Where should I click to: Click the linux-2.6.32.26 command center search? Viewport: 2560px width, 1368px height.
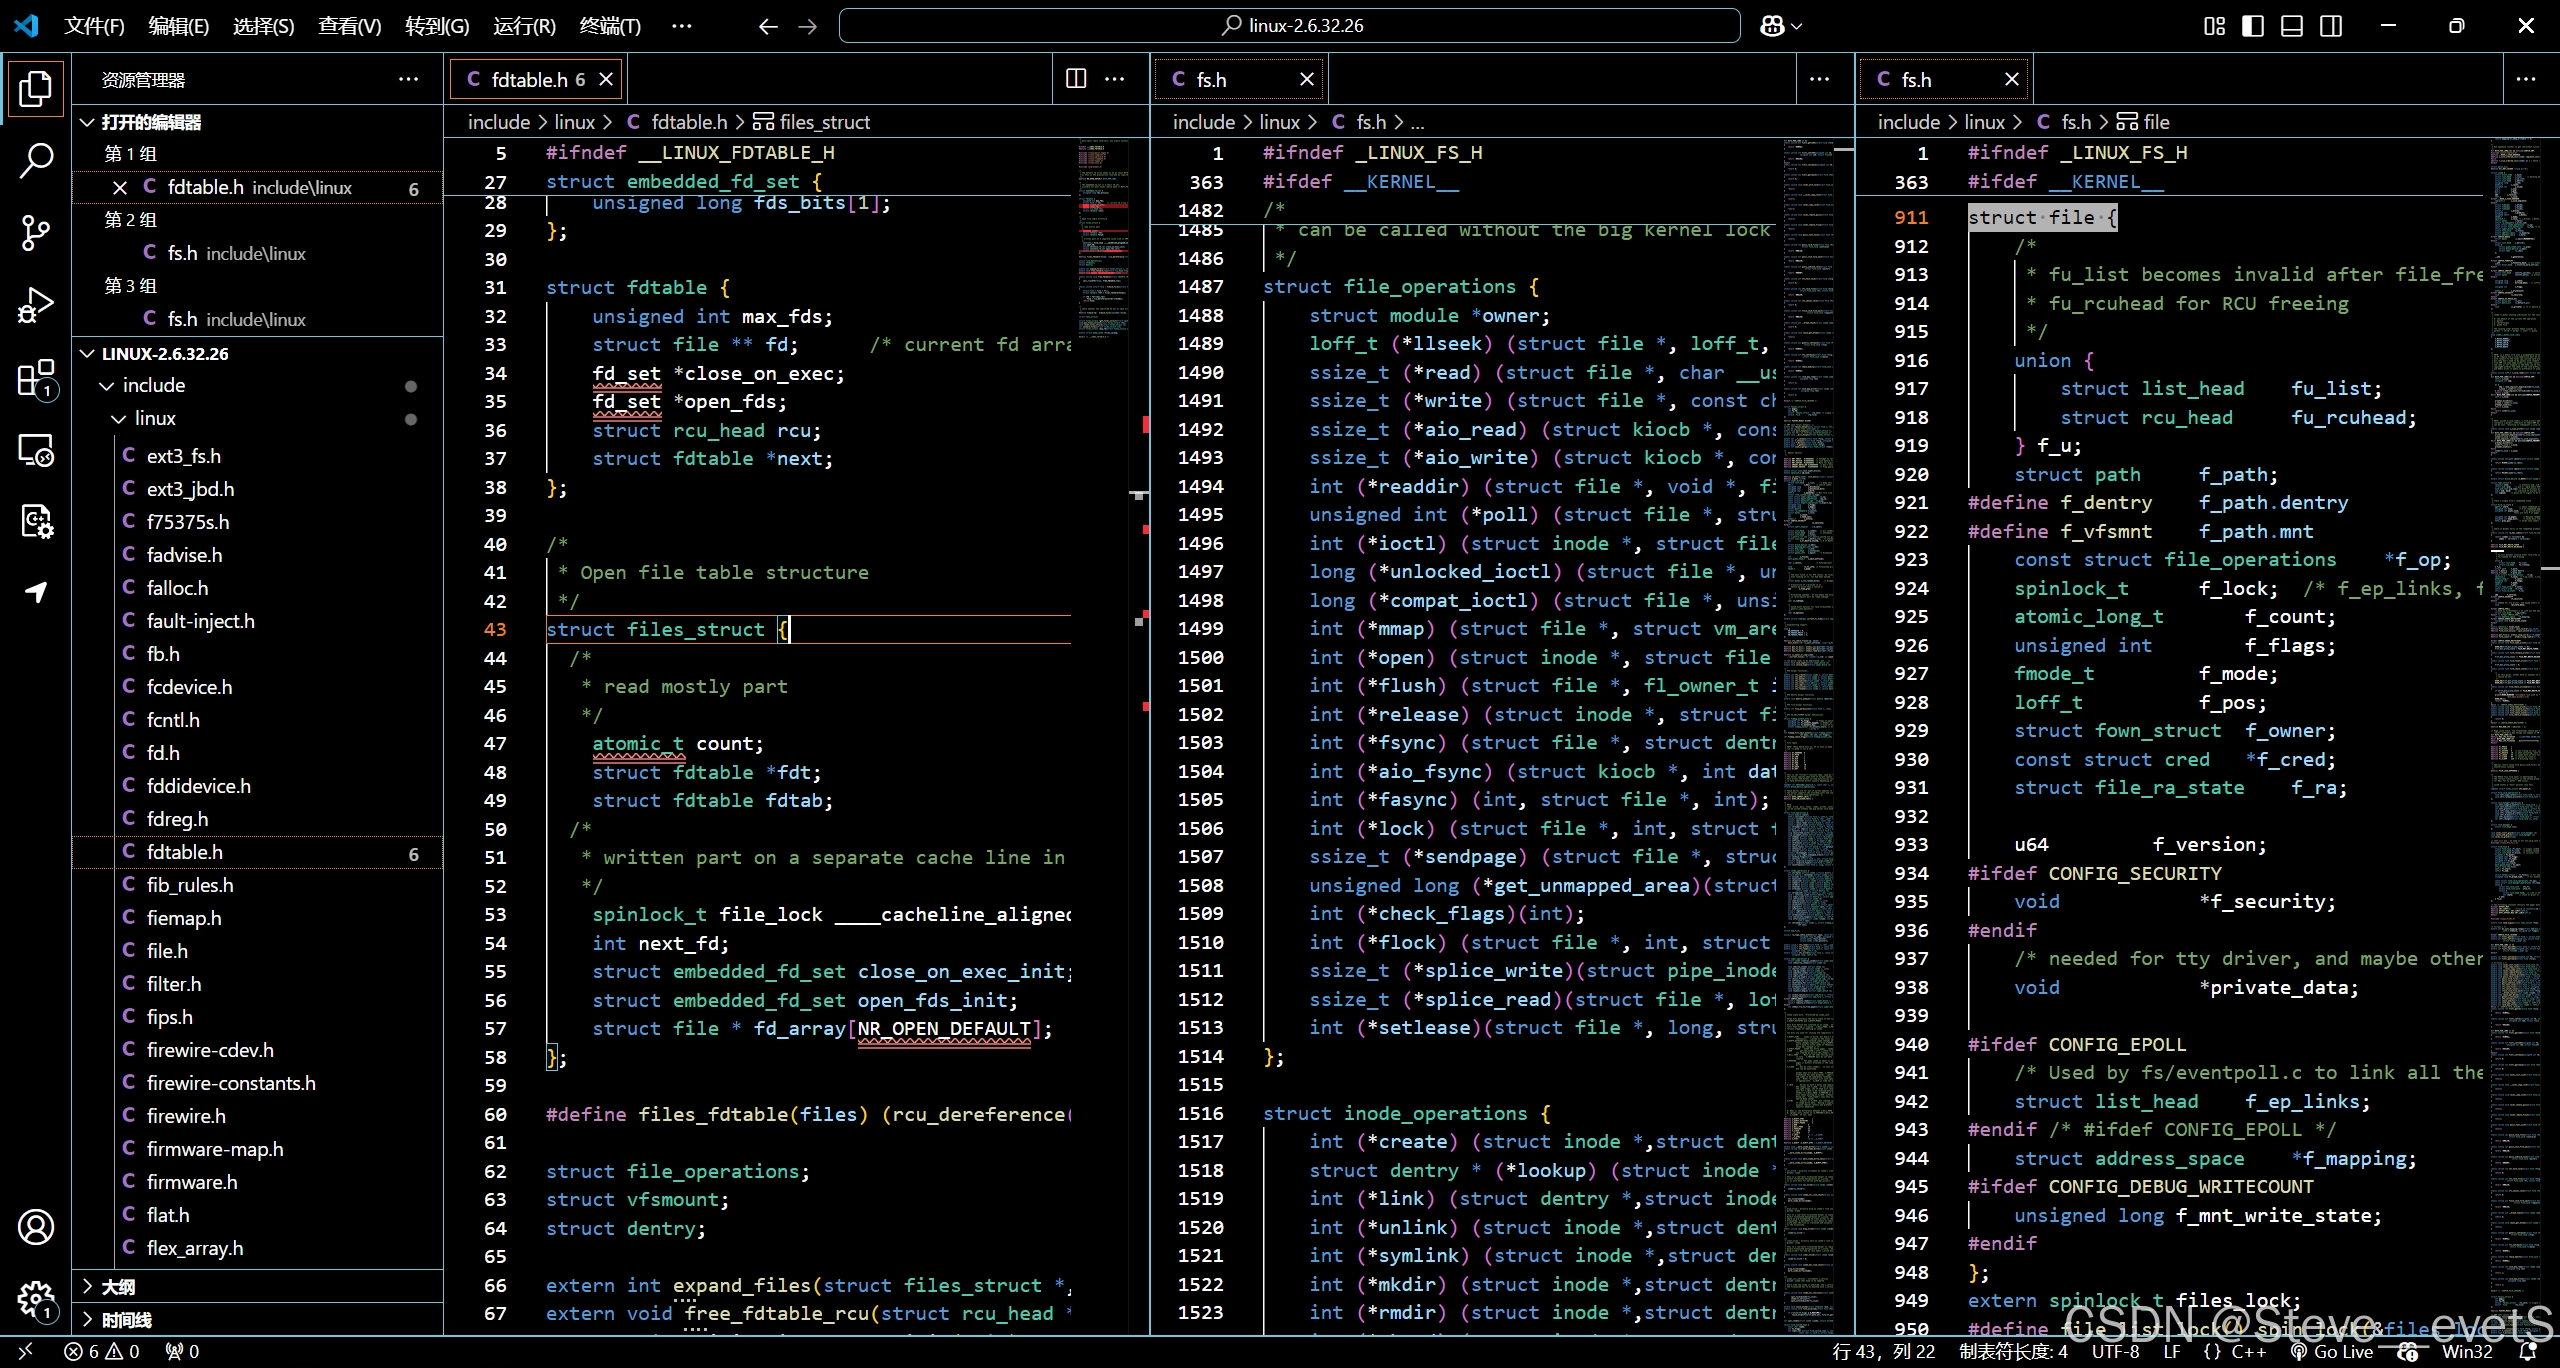click(x=1290, y=26)
